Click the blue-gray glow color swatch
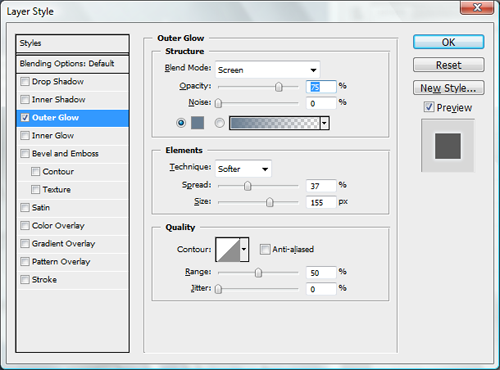500x370 pixels. tap(197, 123)
